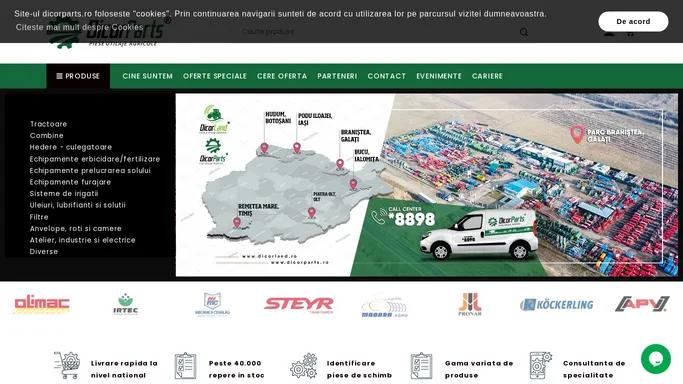Accept cookies with De acord button
683x384 pixels.
click(633, 21)
